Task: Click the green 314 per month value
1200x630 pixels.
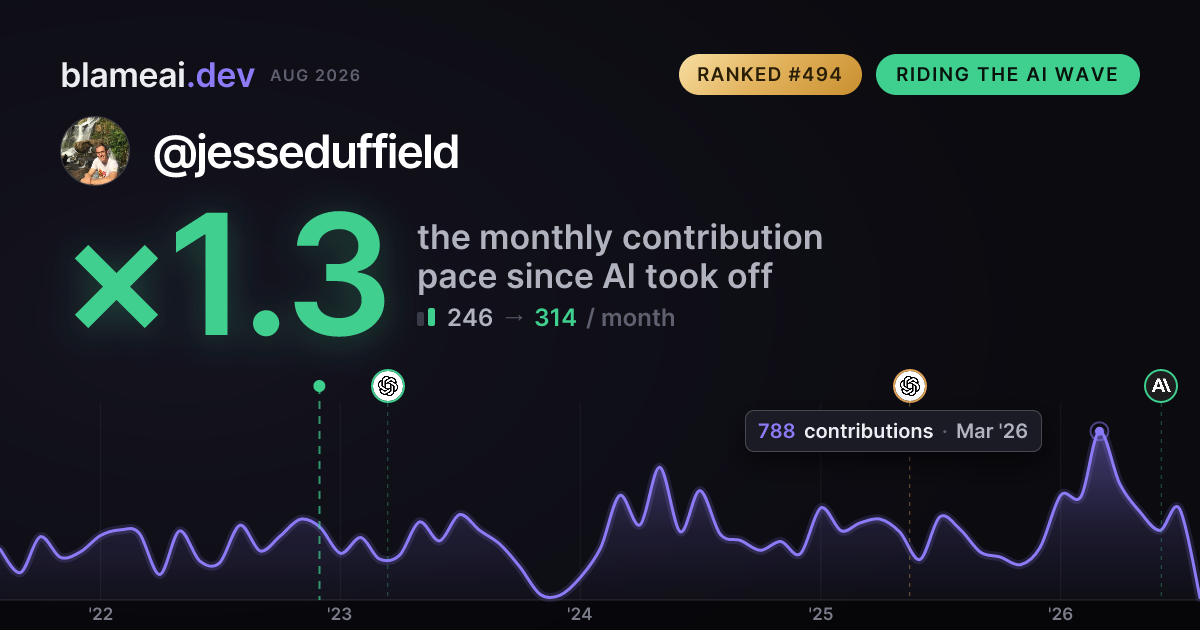Action: click(555, 318)
